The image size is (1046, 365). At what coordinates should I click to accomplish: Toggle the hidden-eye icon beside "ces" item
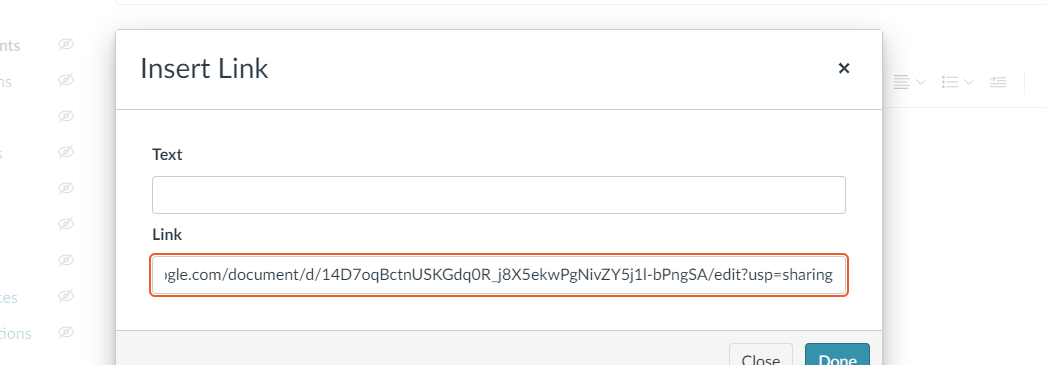pyautogui.click(x=65, y=296)
